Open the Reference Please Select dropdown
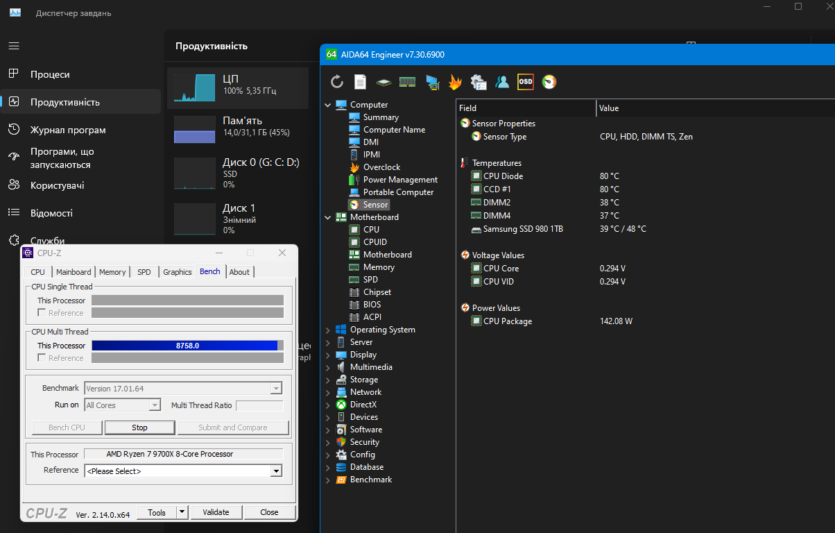 (276, 471)
